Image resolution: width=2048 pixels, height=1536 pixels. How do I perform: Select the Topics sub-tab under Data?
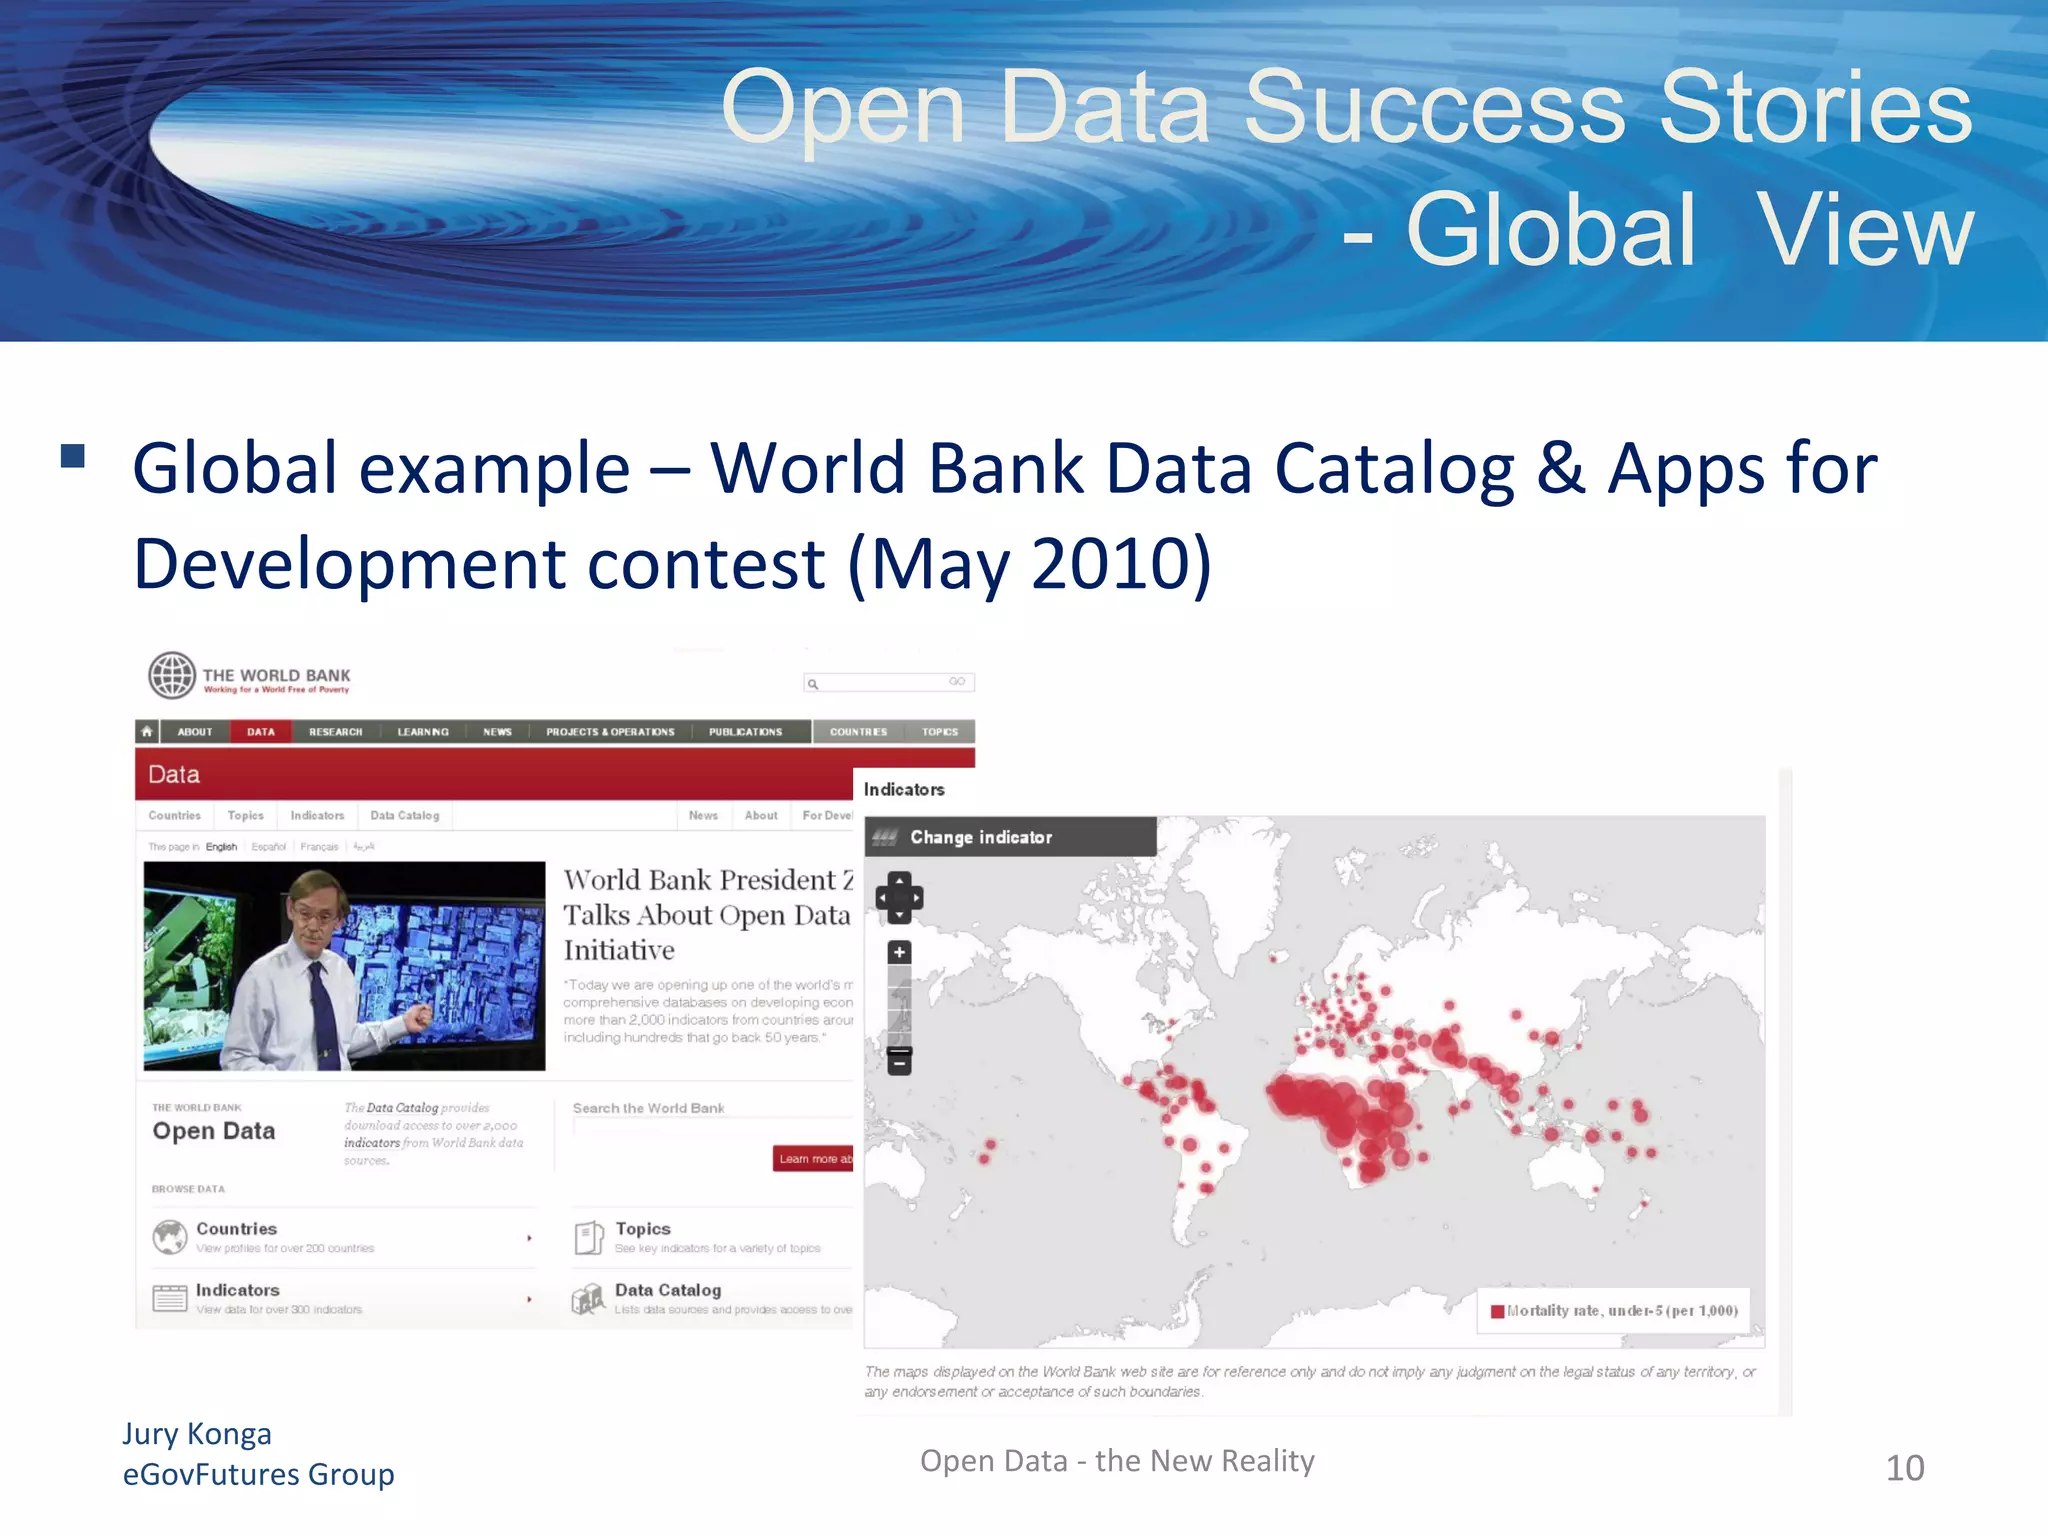point(246,816)
